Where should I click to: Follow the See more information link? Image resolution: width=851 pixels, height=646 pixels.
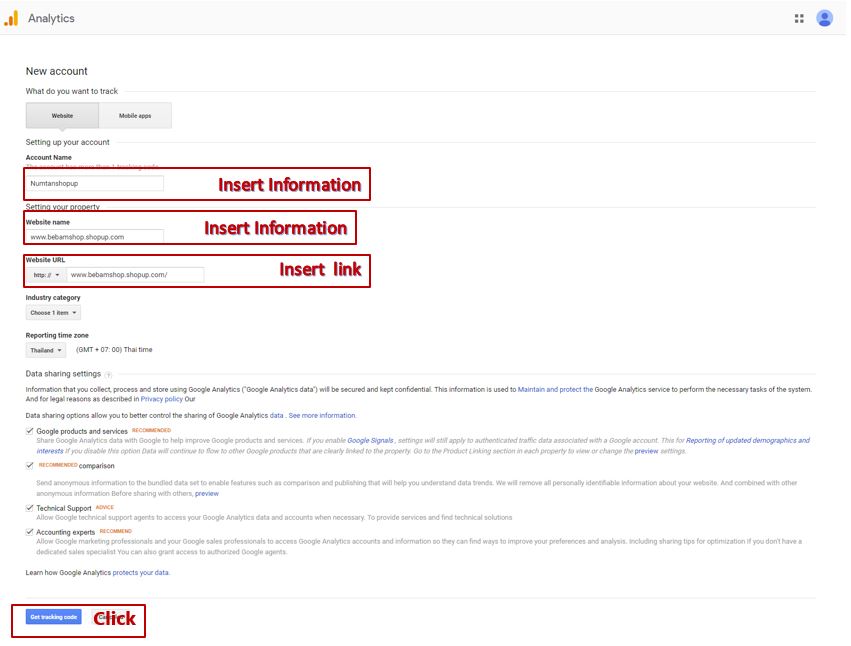pos(322,416)
